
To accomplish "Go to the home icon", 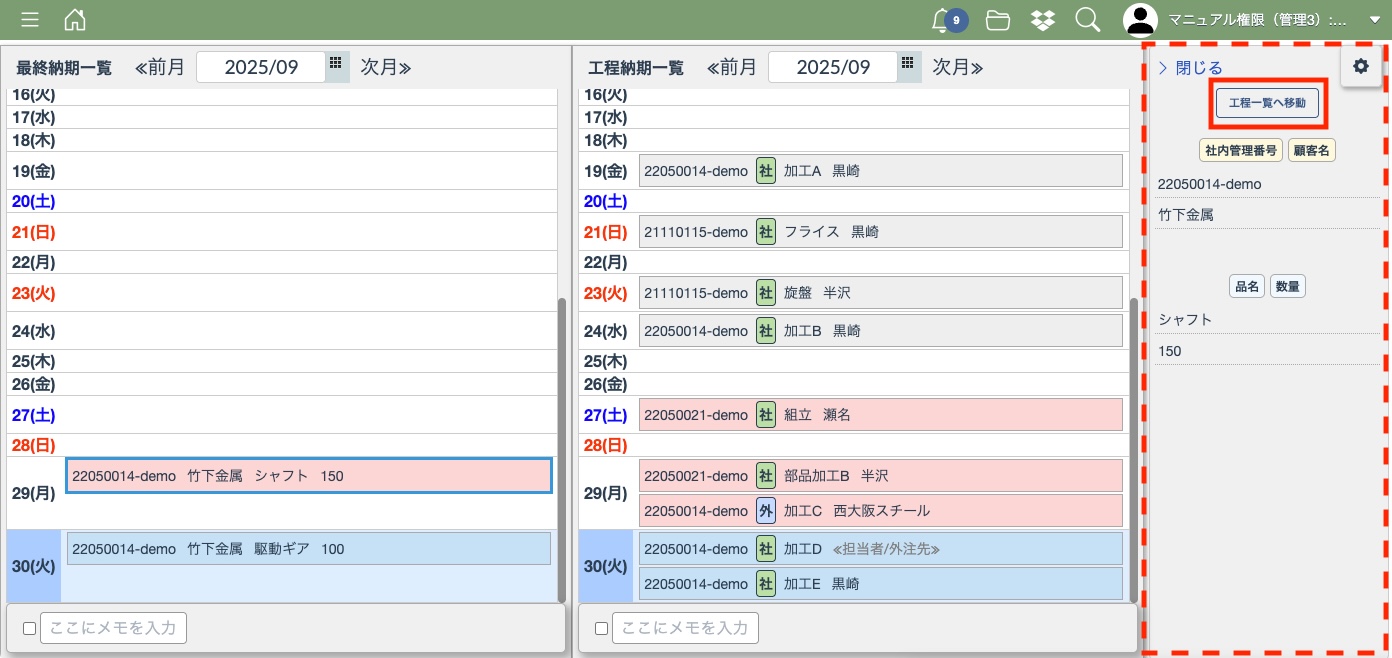I will pyautogui.click(x=75, y=20).
